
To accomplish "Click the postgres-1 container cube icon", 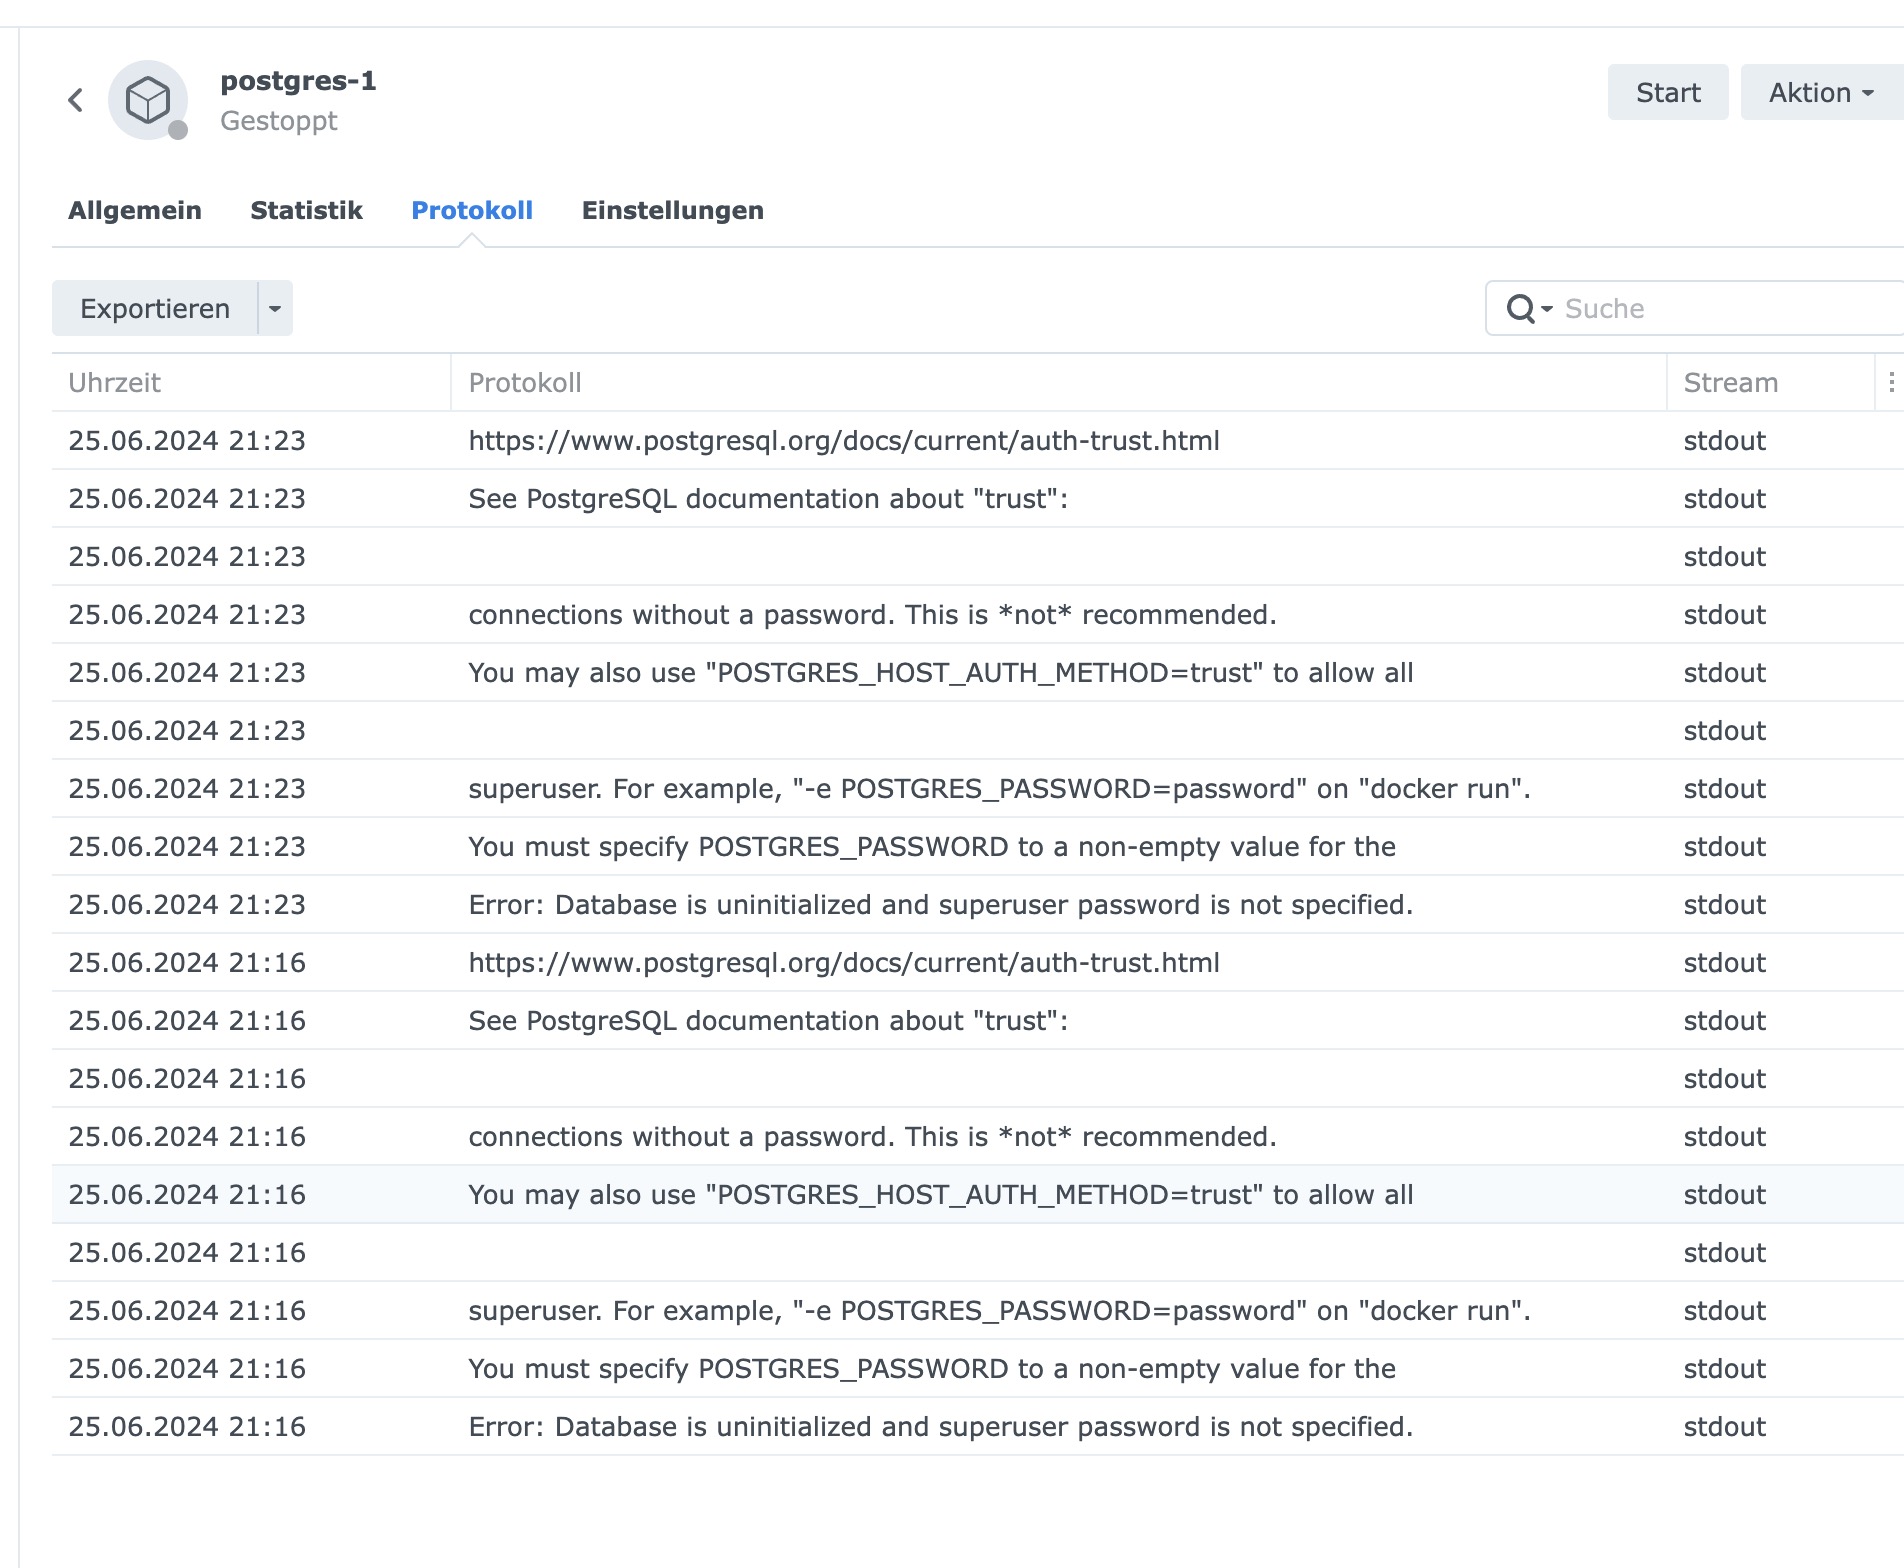I will [x=148, y=100].
